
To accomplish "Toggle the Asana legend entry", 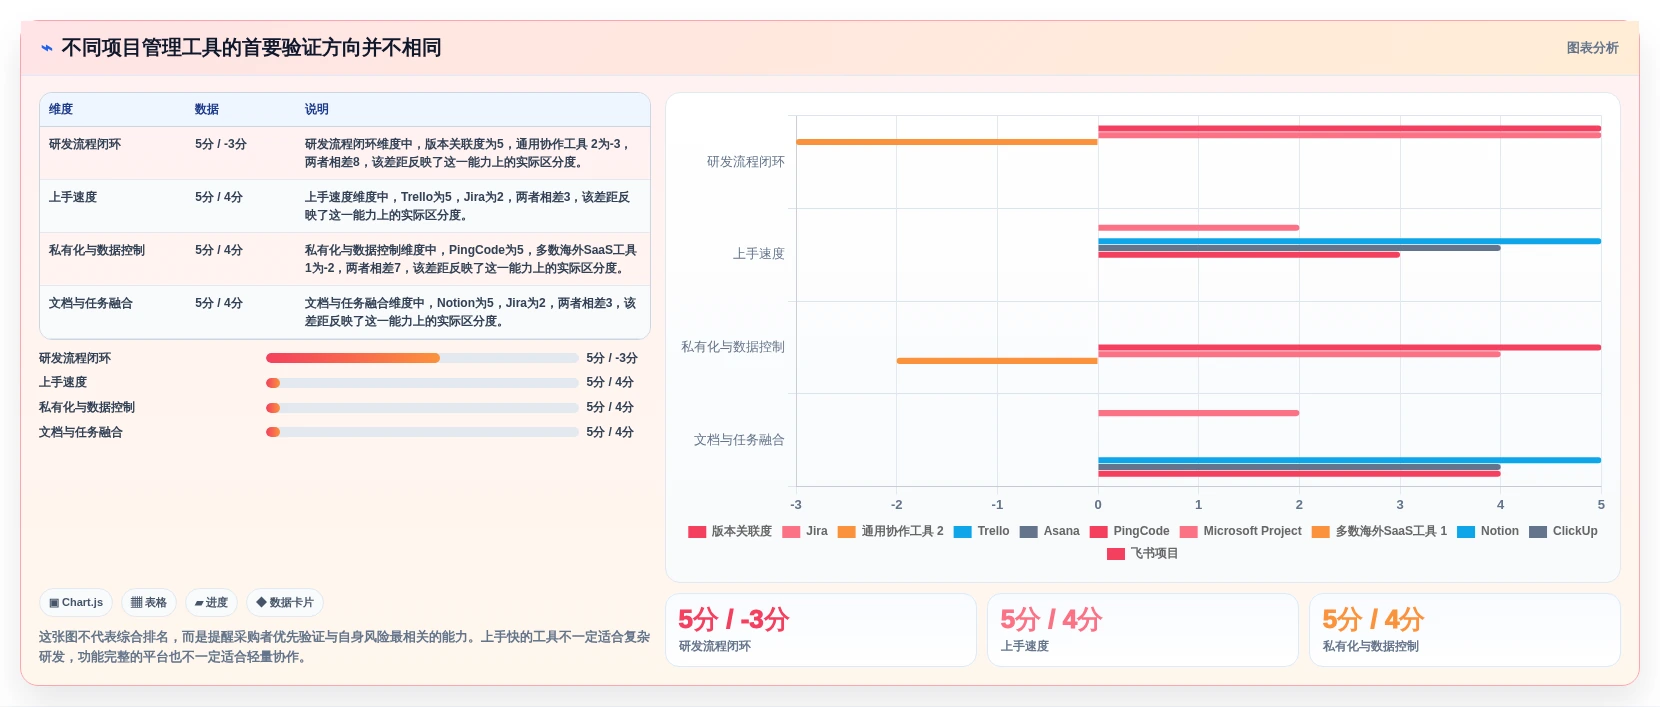I will 1050,531.
